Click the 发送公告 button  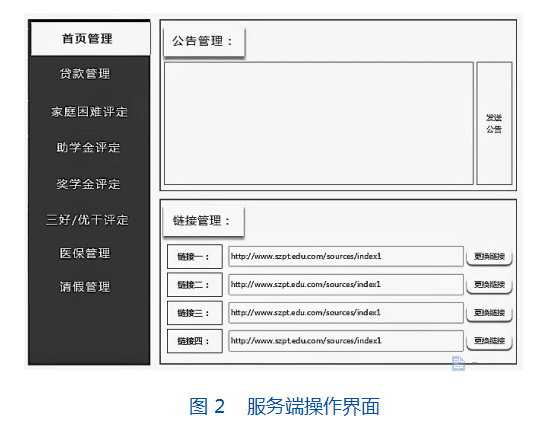[494, 123]
